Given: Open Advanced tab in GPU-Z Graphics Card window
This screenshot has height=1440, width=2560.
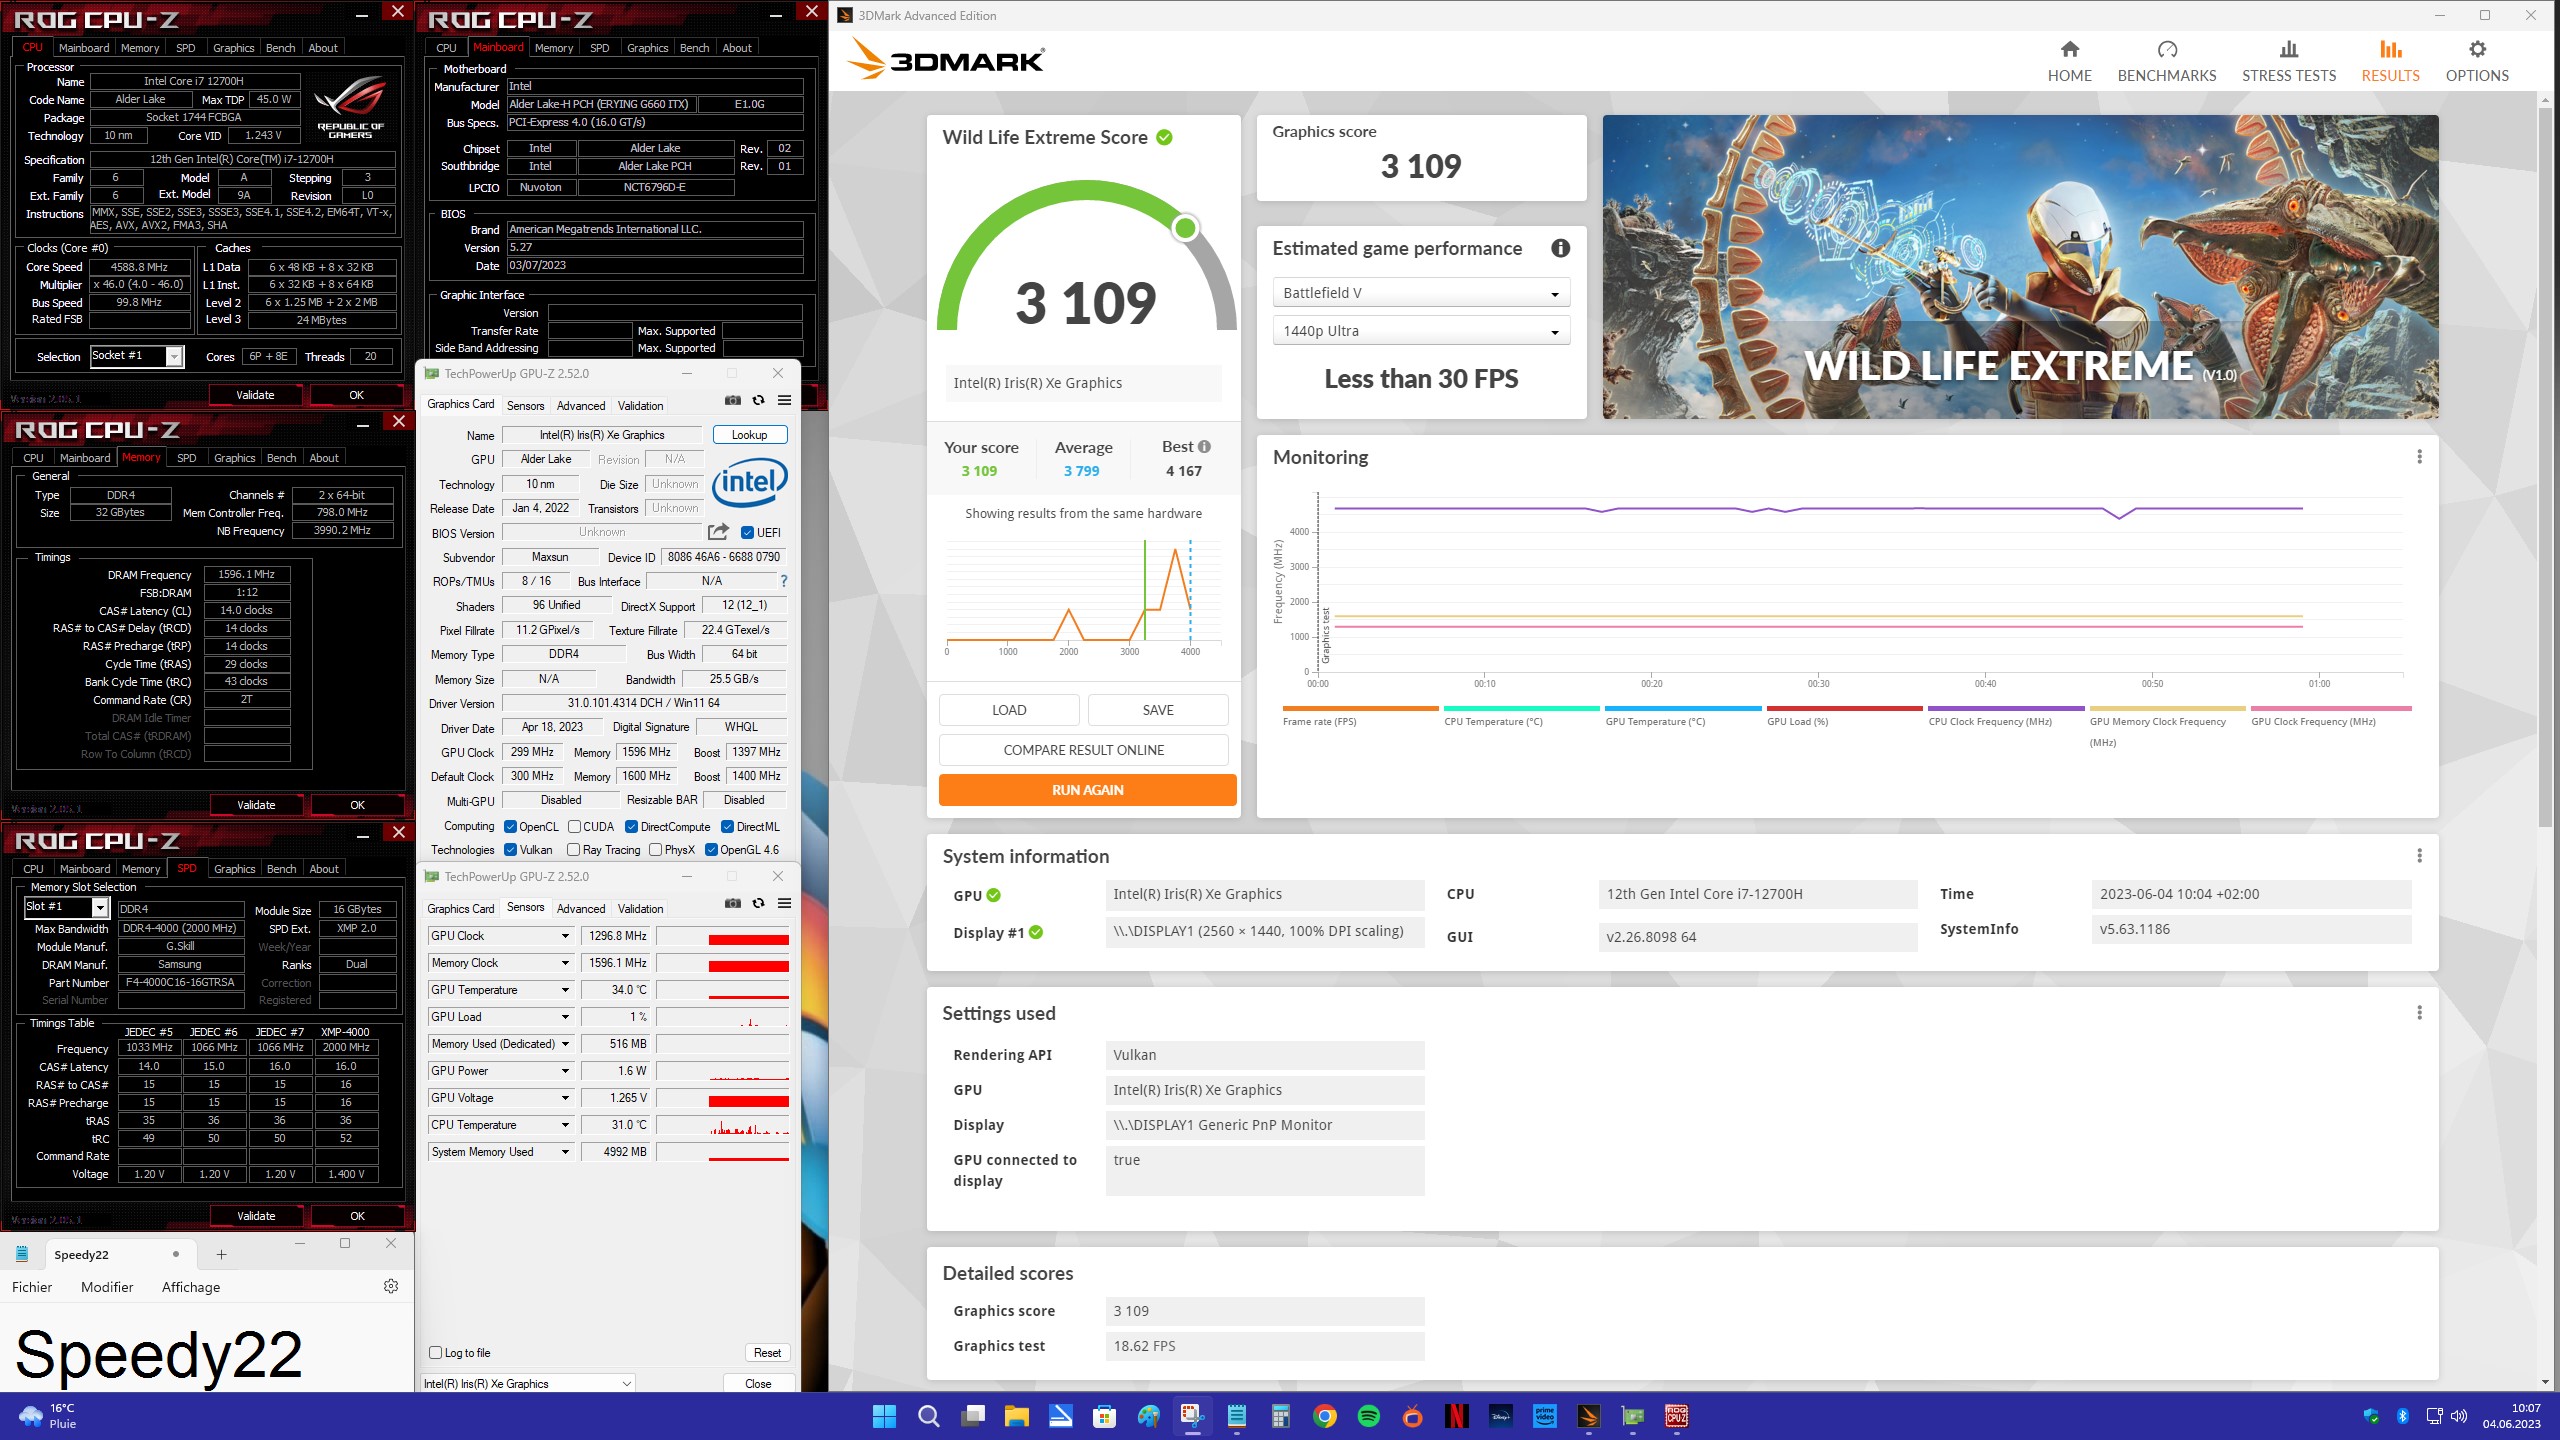Looking at the screenshot, I should (x=581, y=405).
